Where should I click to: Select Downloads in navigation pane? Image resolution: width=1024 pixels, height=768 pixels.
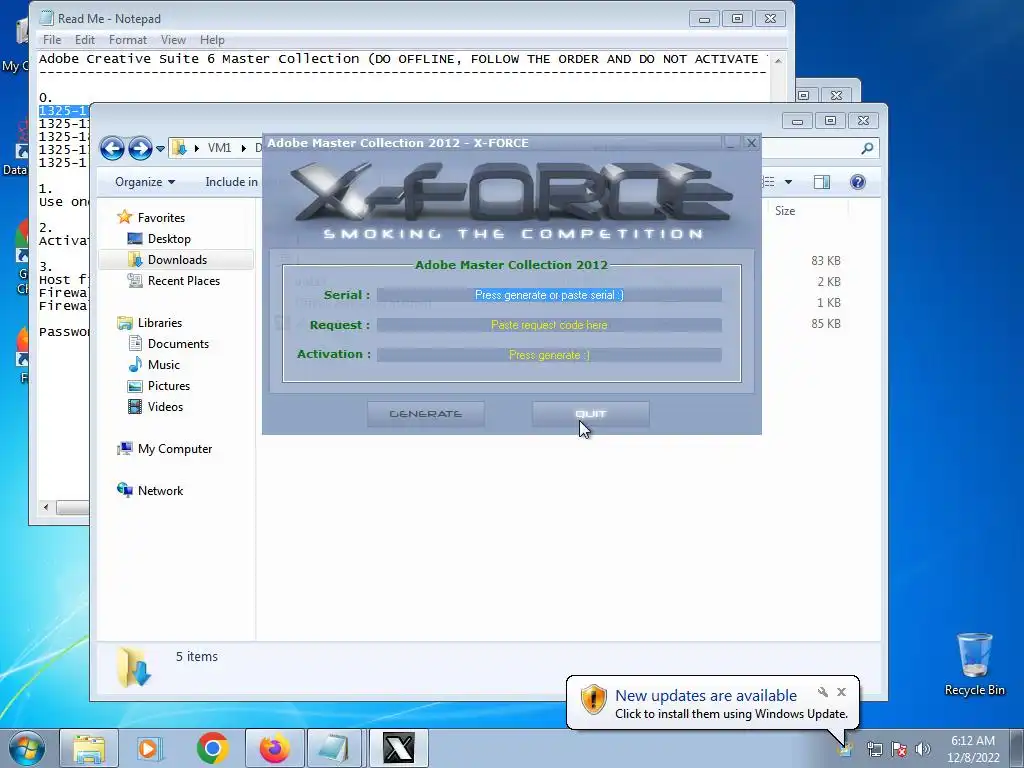pos(176,260)
